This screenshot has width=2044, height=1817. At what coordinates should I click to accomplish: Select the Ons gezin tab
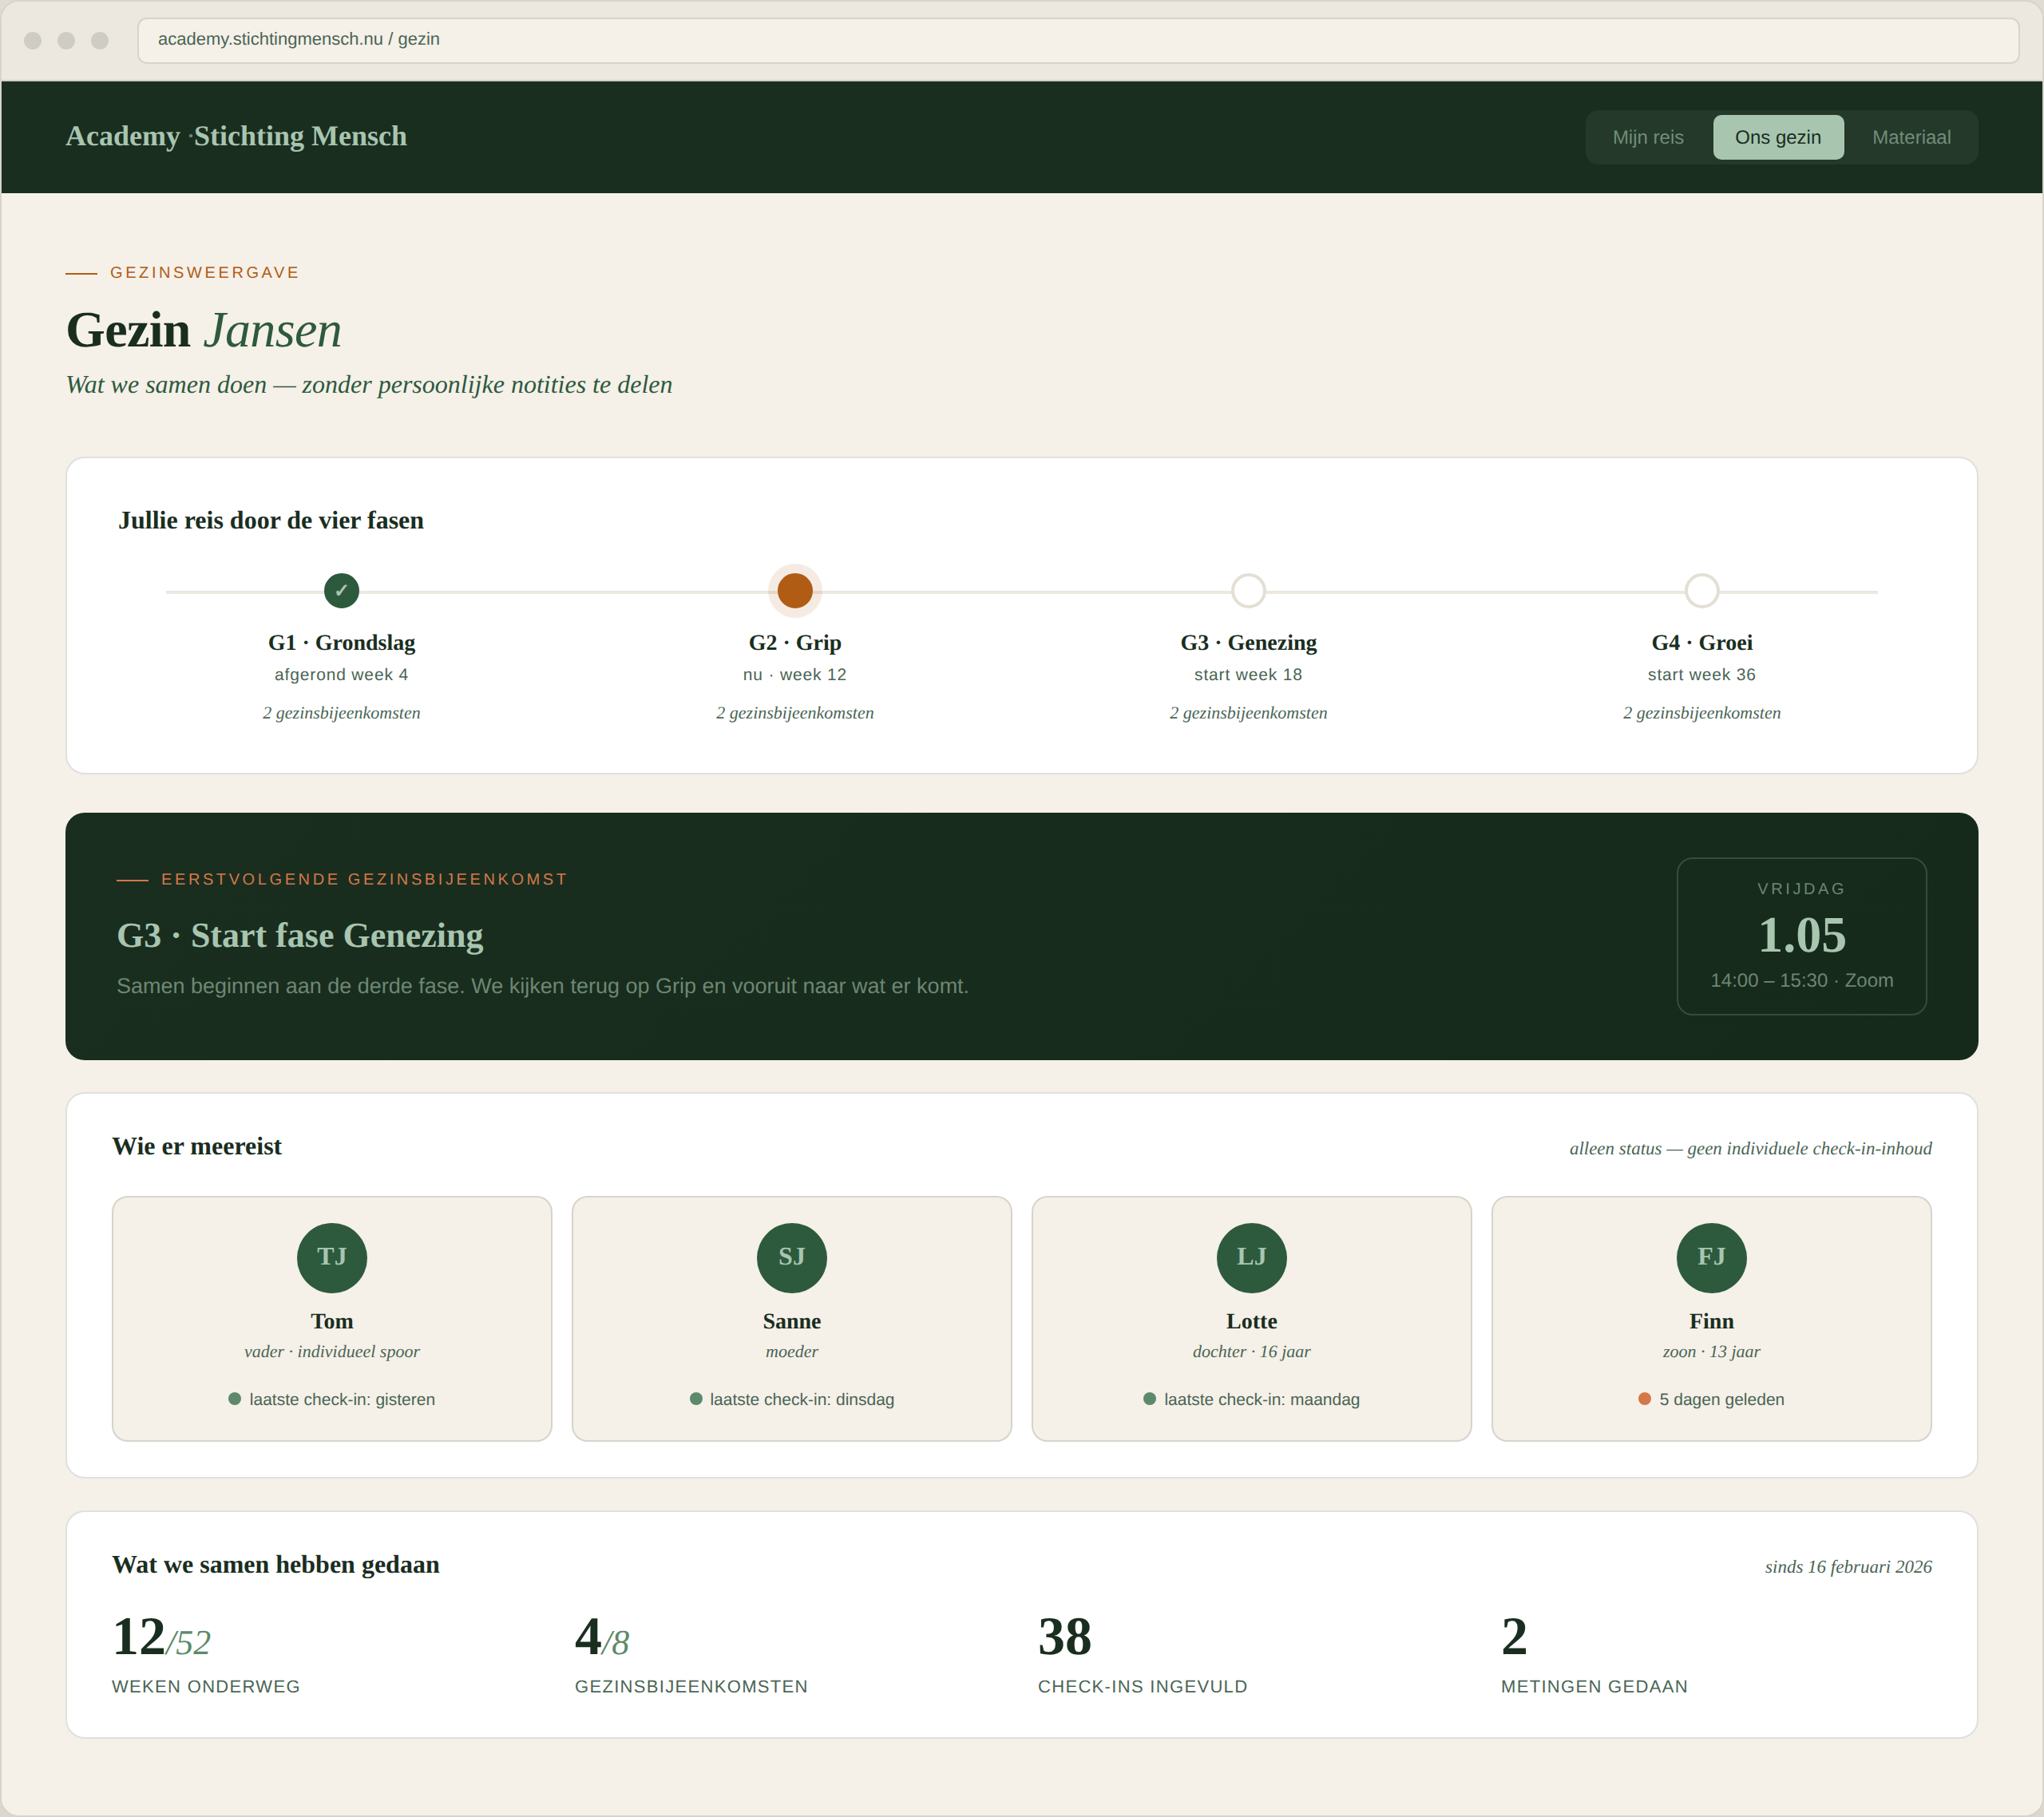1777,137
